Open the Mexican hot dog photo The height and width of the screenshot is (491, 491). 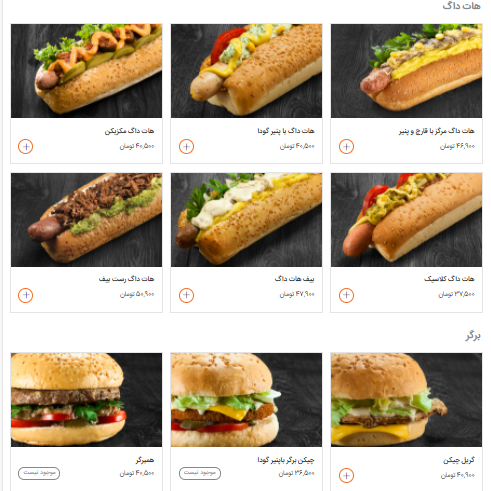[86, 71]
